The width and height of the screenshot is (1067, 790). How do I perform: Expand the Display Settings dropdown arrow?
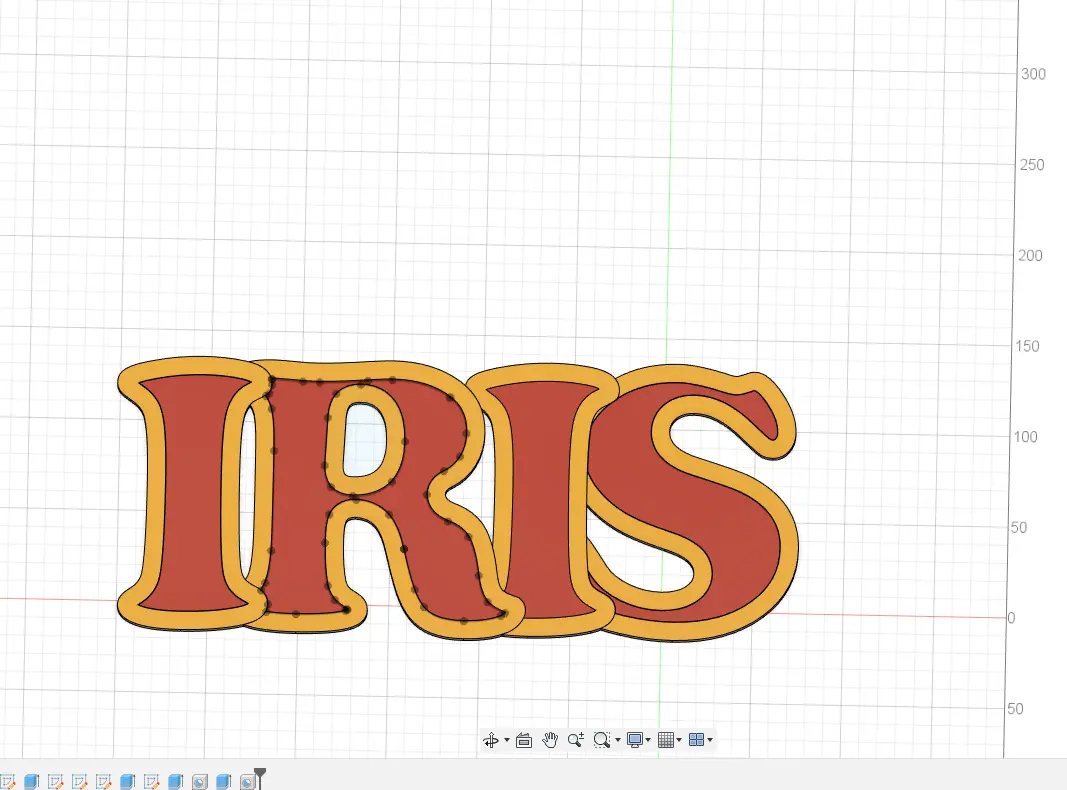(648, 740)
